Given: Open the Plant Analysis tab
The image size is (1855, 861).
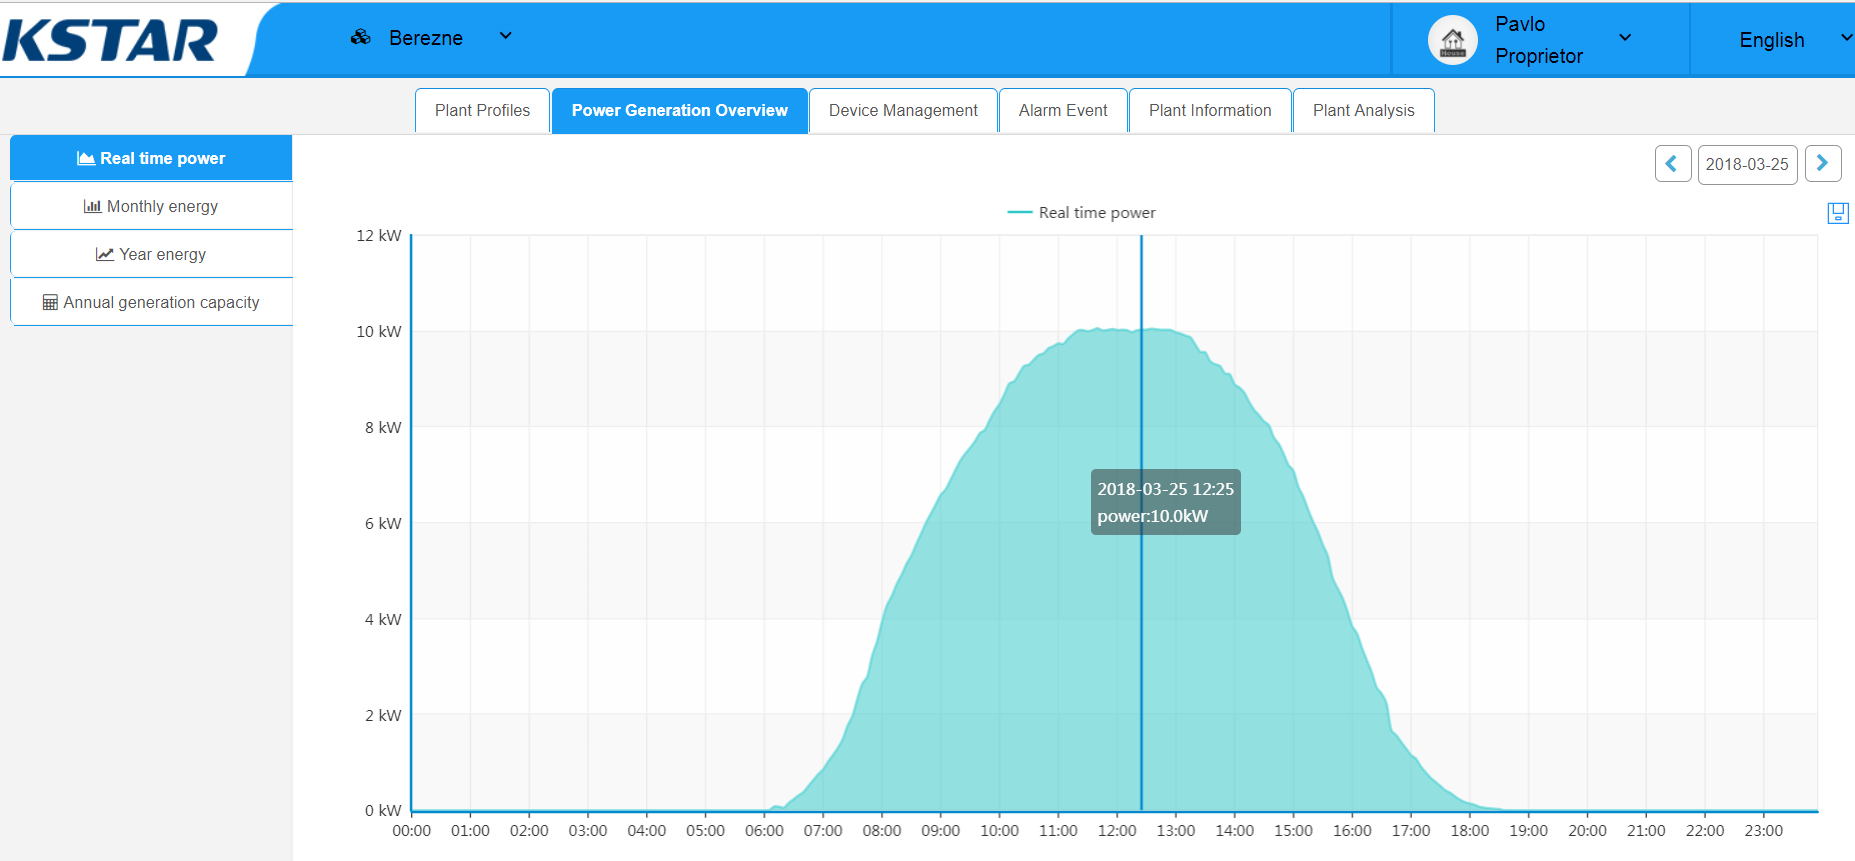Looking at the screenshot, I should click(x=1363, y=110).
